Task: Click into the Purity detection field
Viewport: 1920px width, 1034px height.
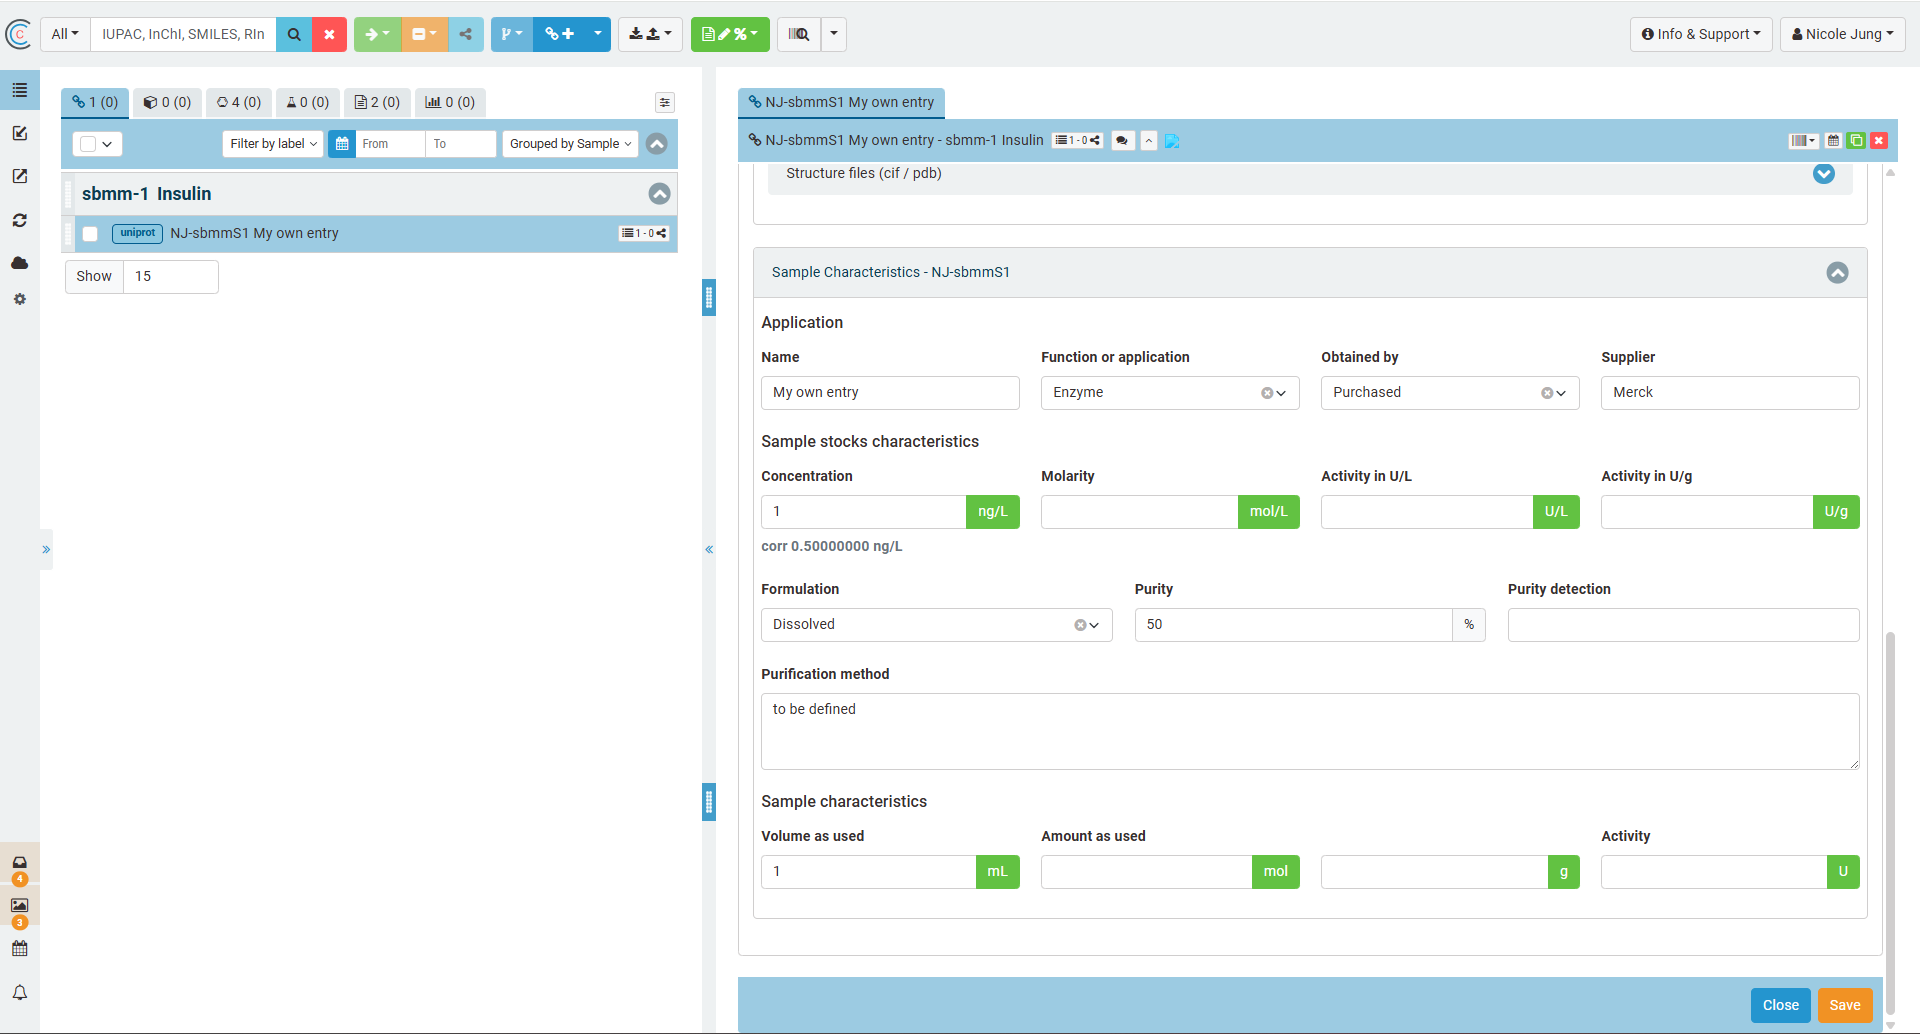Action: (x=1683, y=625)
